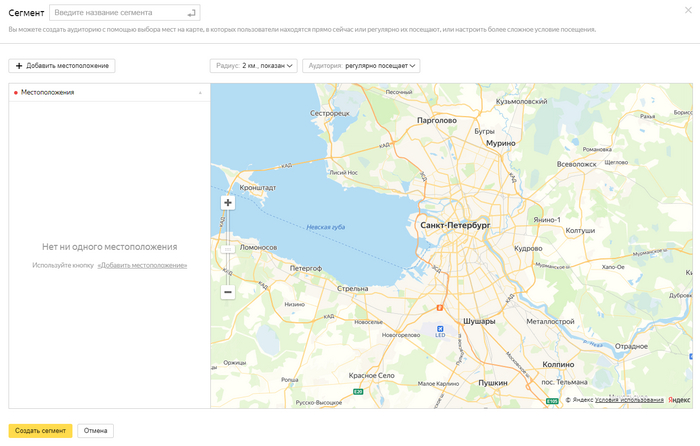
Task: Click Санкт-Петербург label on the map
Action: [x=455, y=226]
